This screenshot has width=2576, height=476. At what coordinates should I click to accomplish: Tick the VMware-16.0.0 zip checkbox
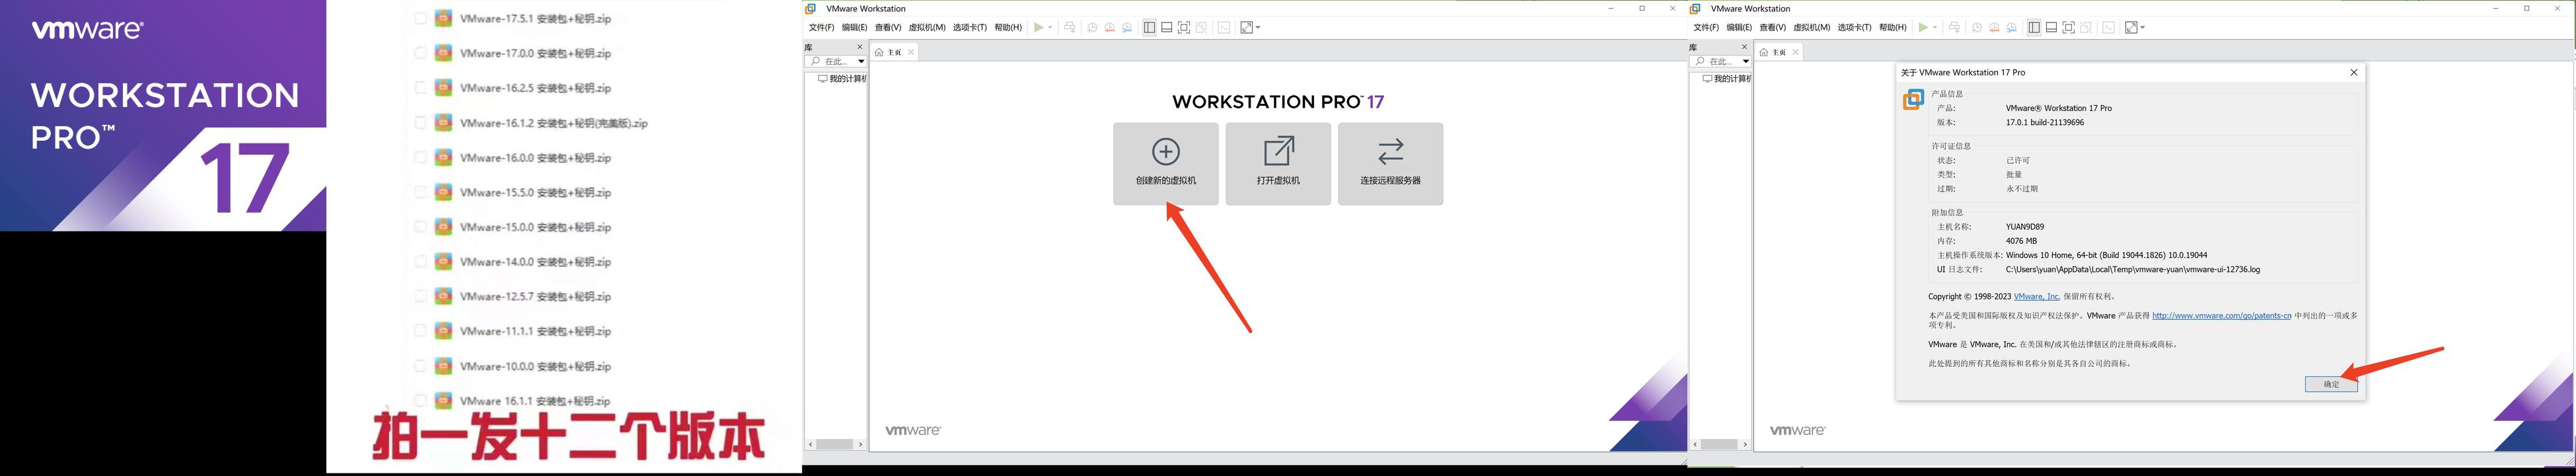420,158
